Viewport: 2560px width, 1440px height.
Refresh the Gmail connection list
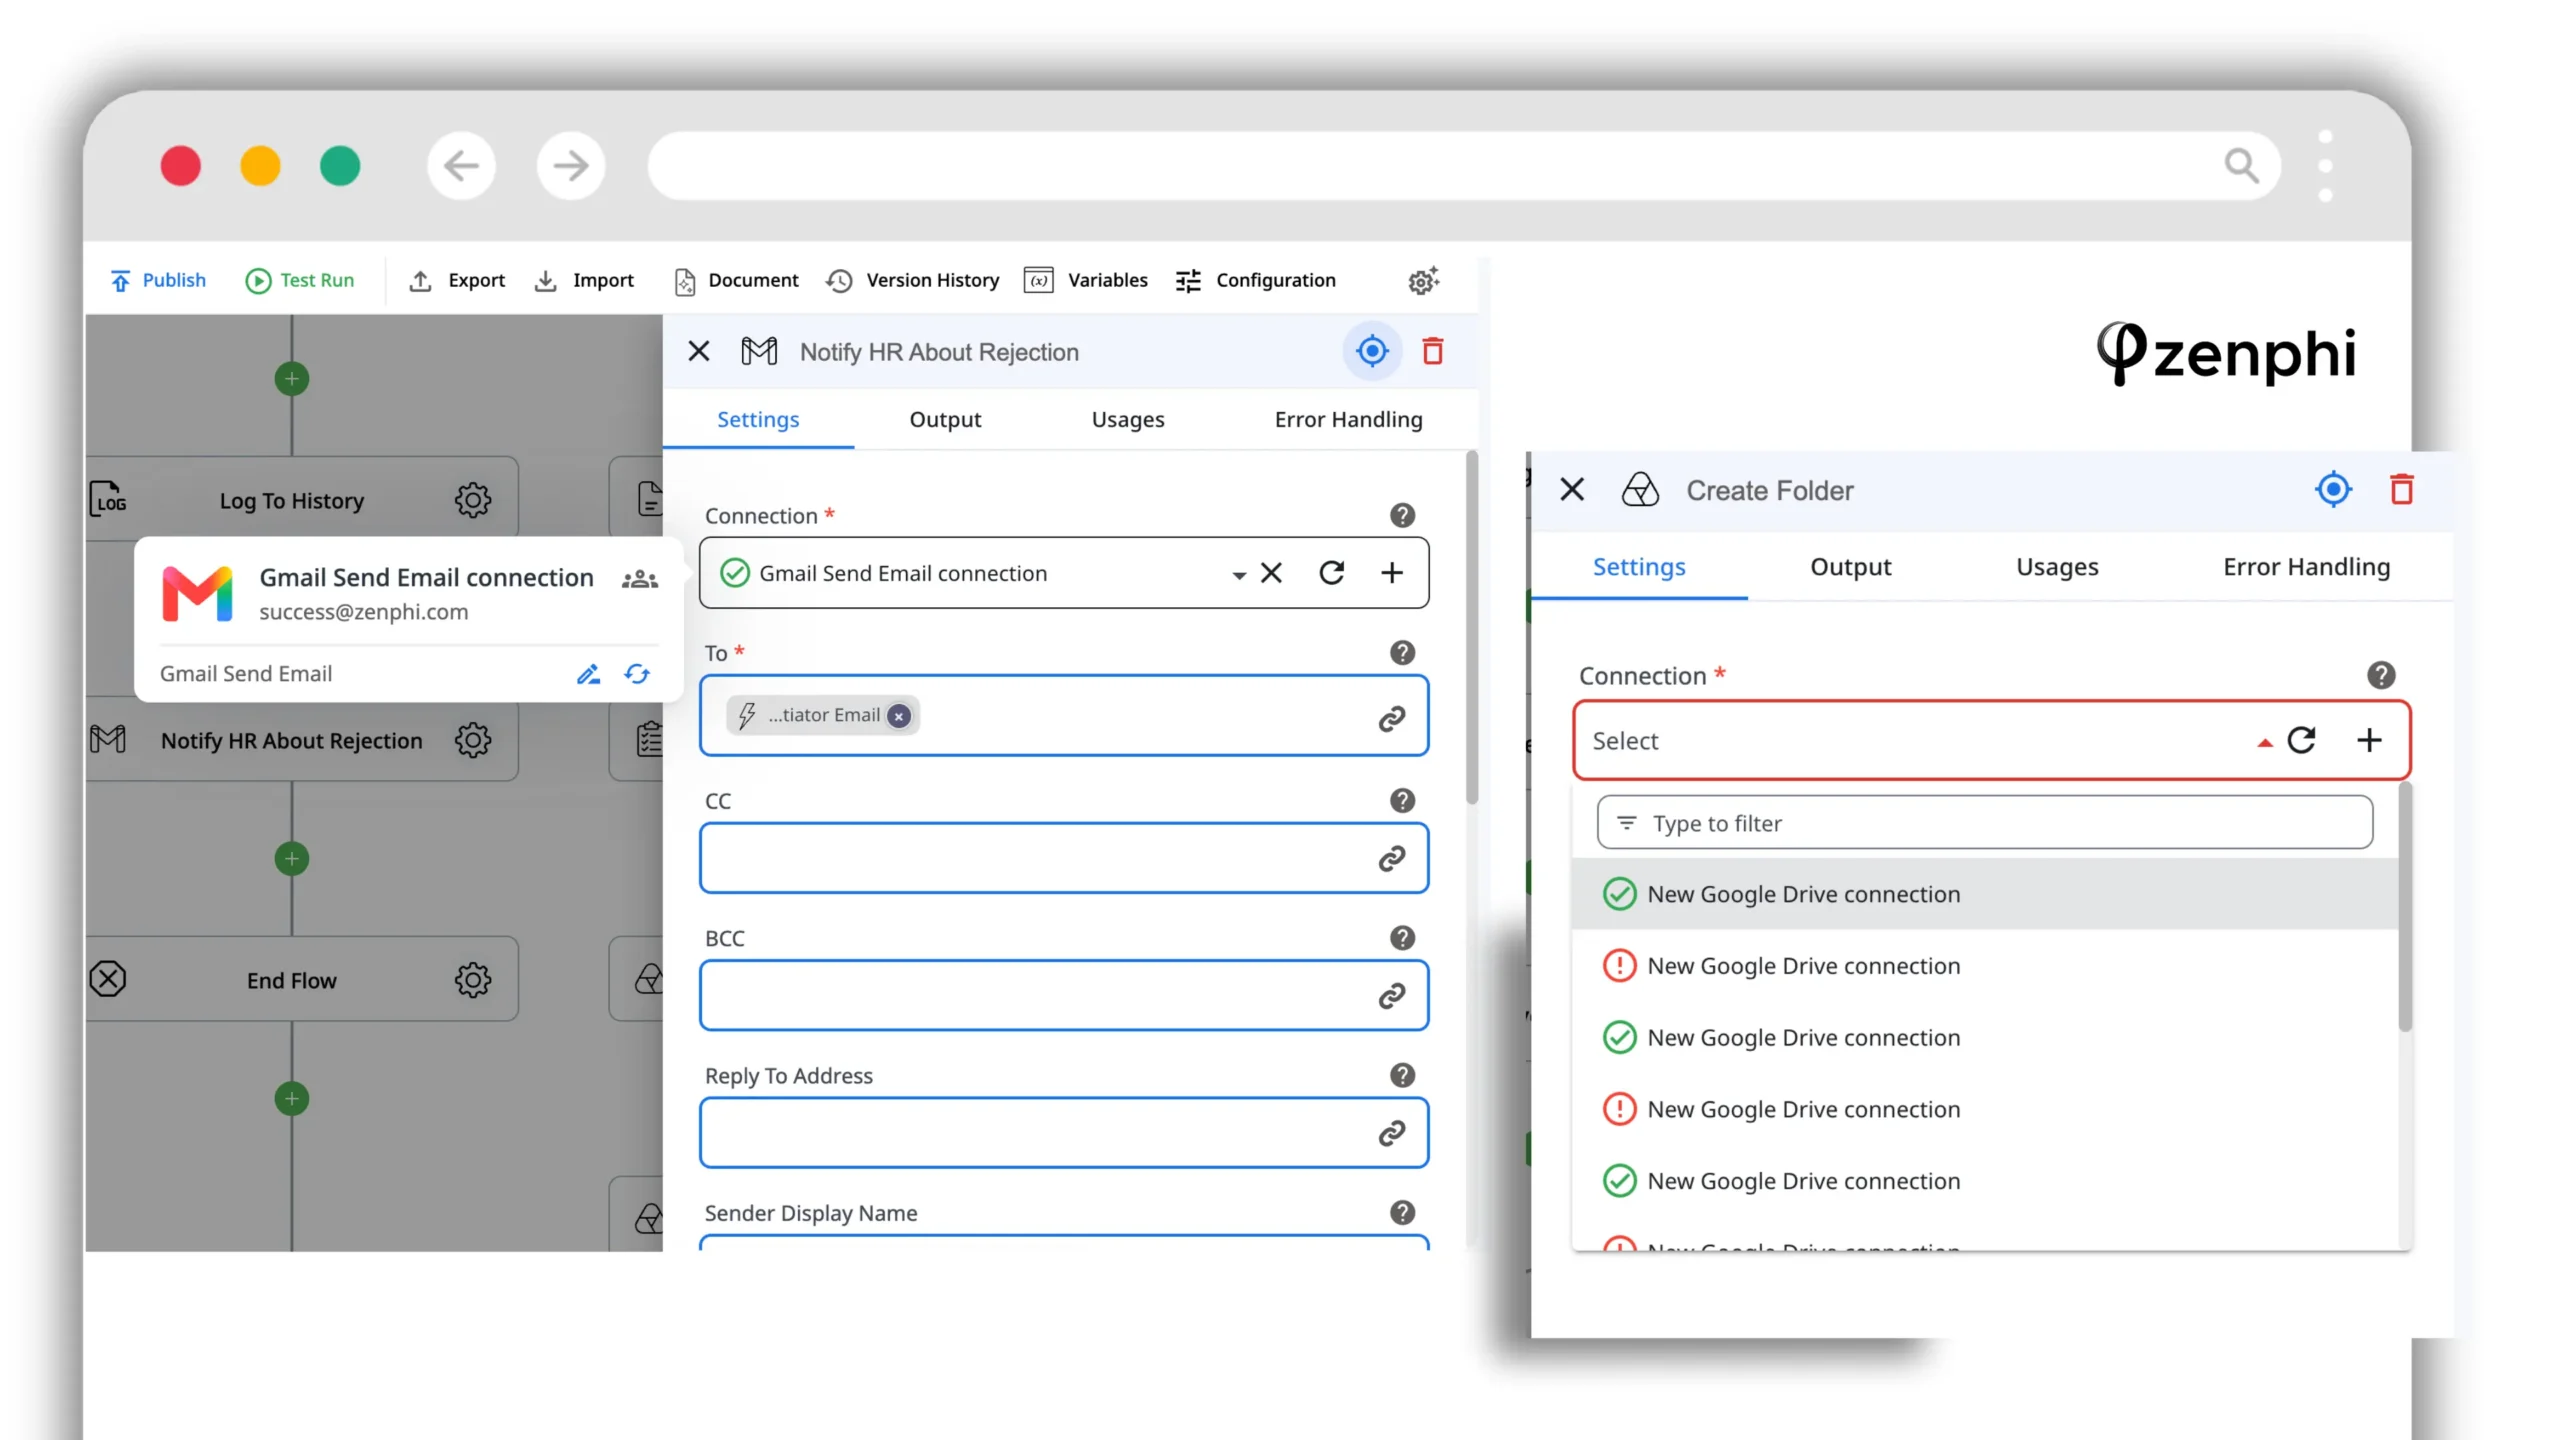tap(1332, 573)
